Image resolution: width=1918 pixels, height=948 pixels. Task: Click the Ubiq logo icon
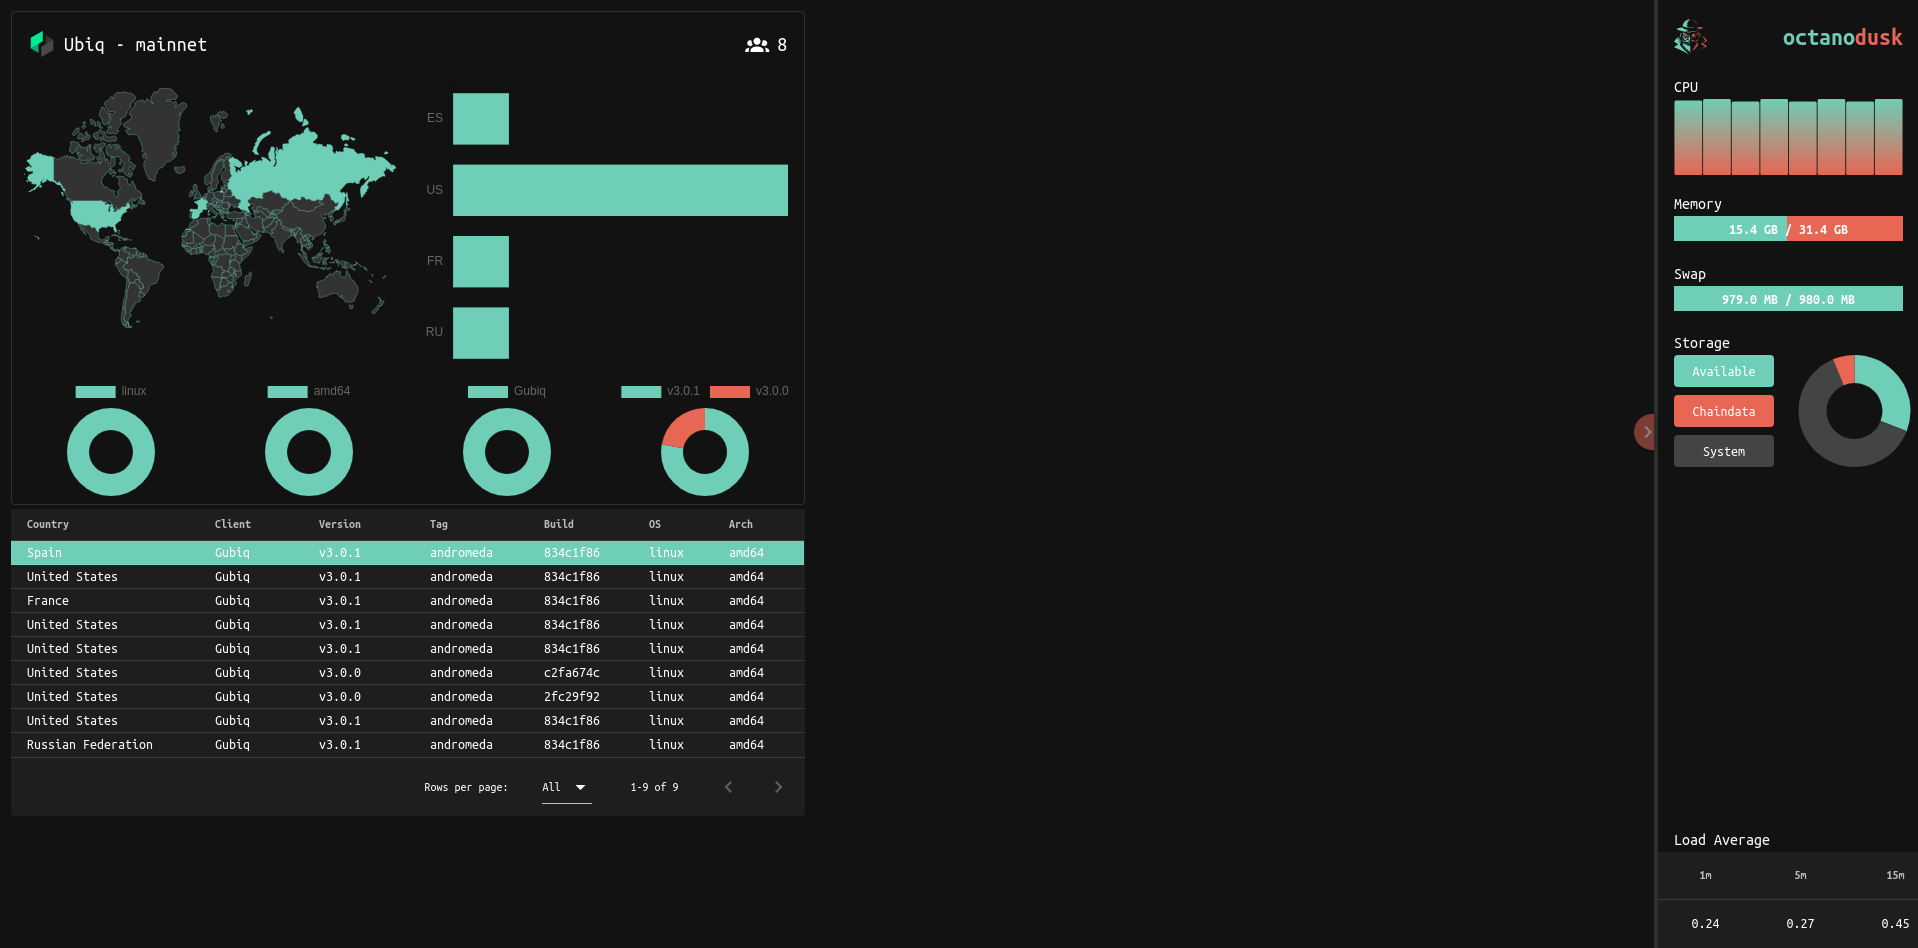click(41, 44)
